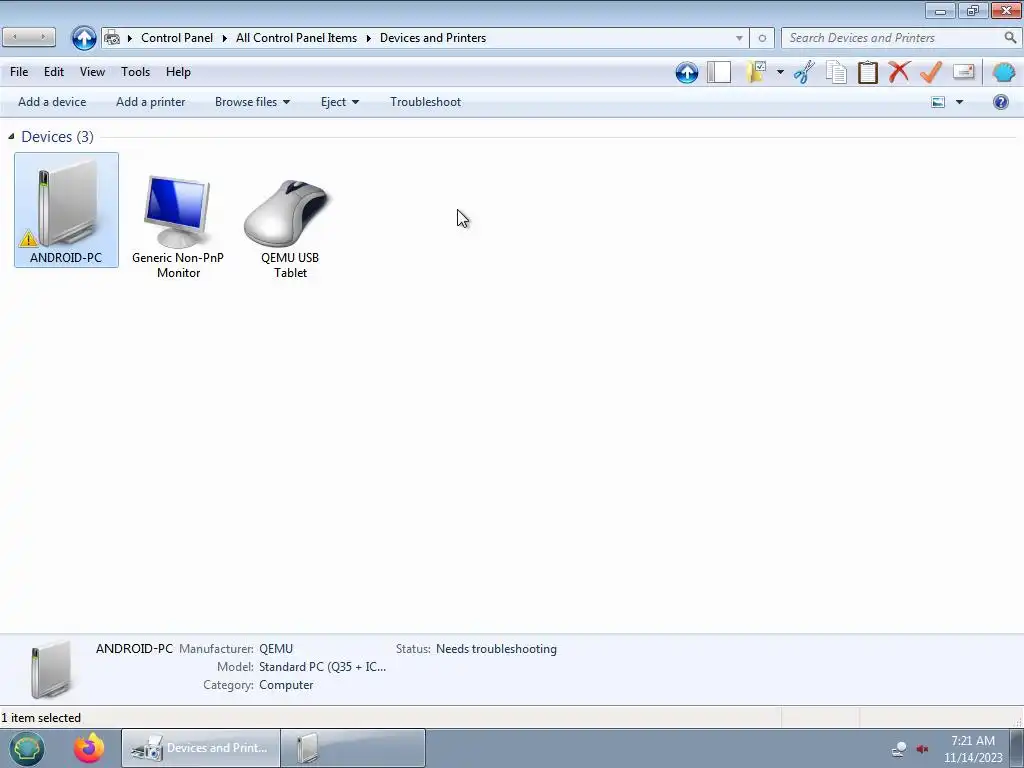
Task: Click the Change your view icon
Action: (938, 102)
